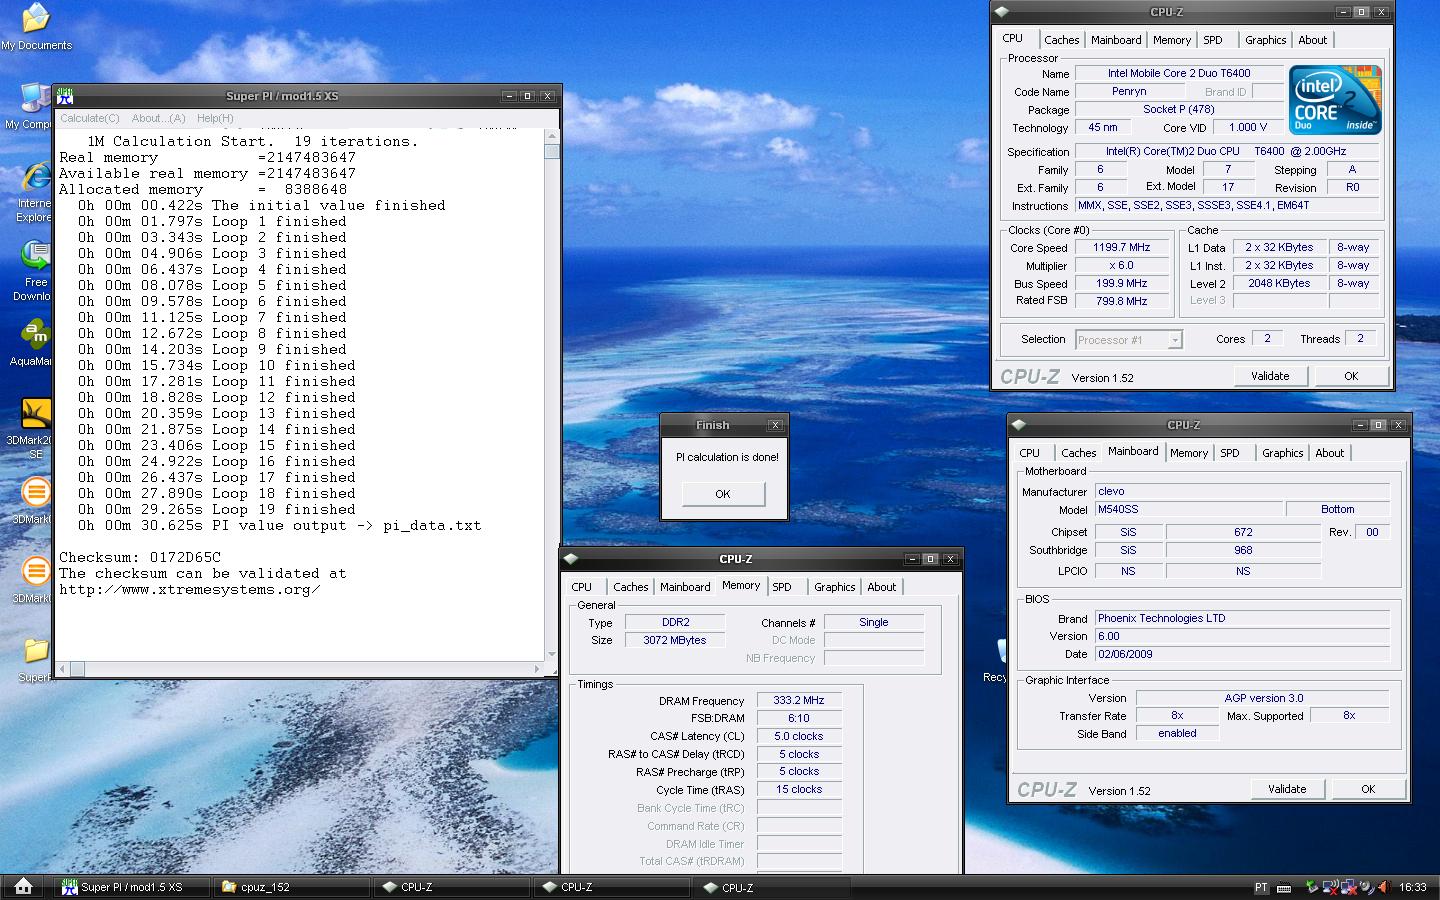Open Mainboard tab in CPU-Z processor window
1440x900 pixels.
click(1116, 40)
